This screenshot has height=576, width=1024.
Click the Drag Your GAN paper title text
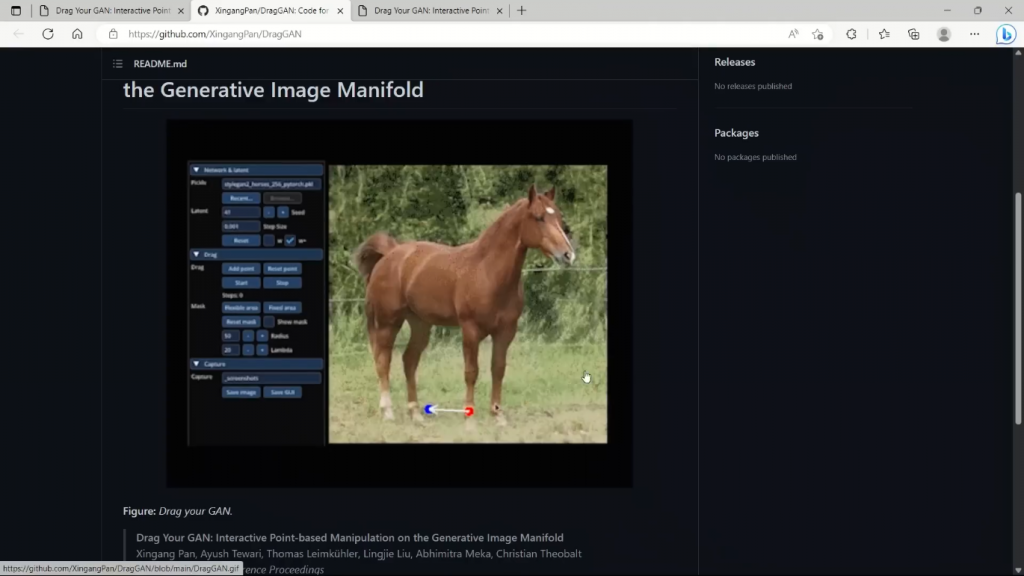pyautogui.click(x=349, y=537)
